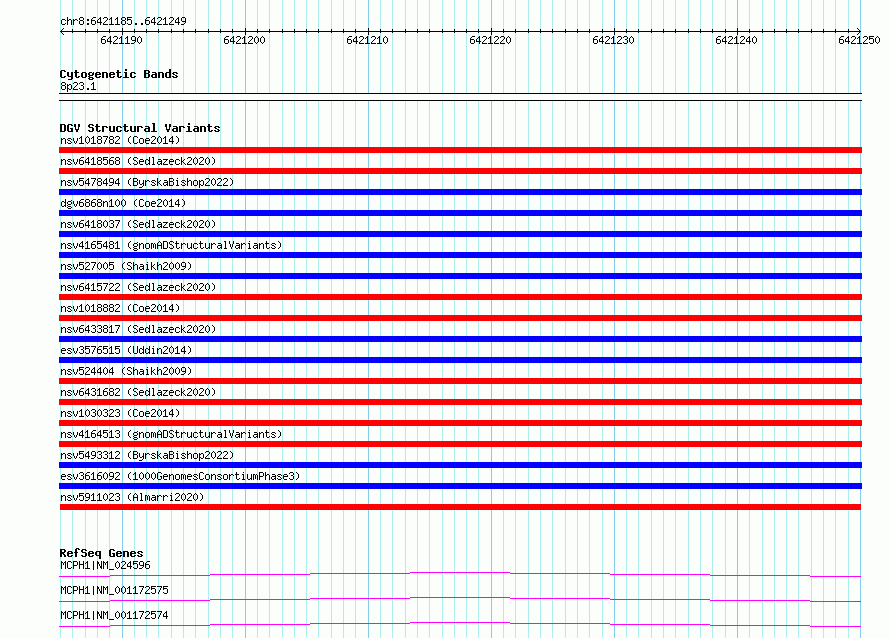Click the magenta line under MCPH1|NM_001172574
The image size is (890, 638).
(460, 624)
